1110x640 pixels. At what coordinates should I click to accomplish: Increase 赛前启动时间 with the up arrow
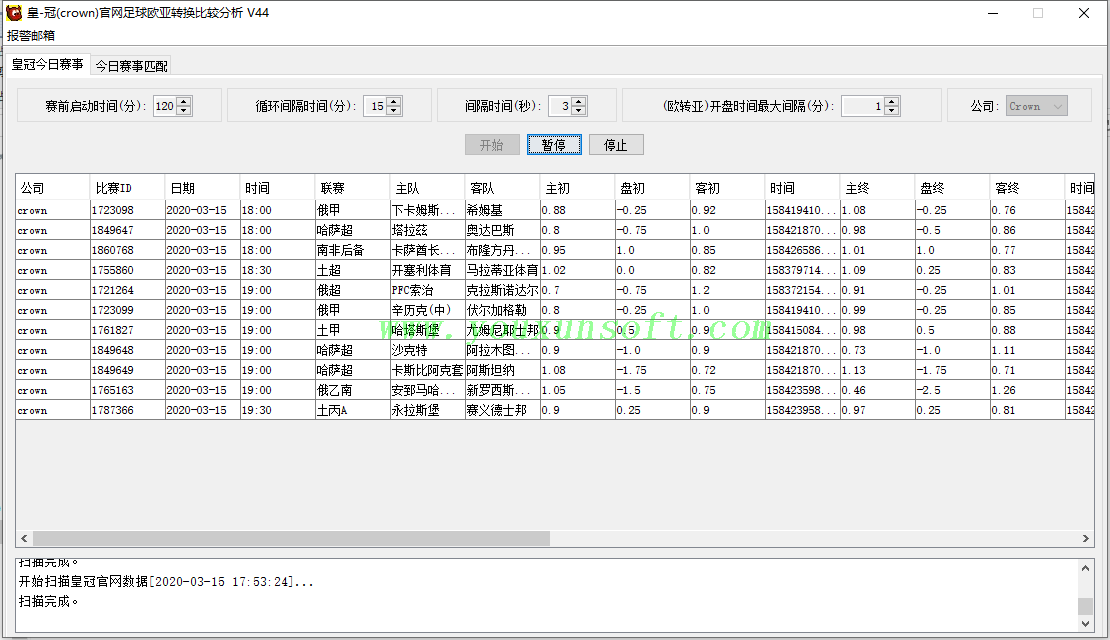coord(184,101)
